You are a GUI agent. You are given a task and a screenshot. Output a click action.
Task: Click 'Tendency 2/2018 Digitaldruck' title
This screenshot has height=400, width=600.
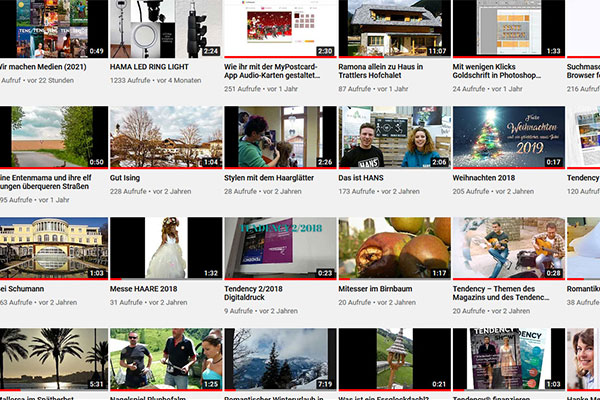pos(253,293)
